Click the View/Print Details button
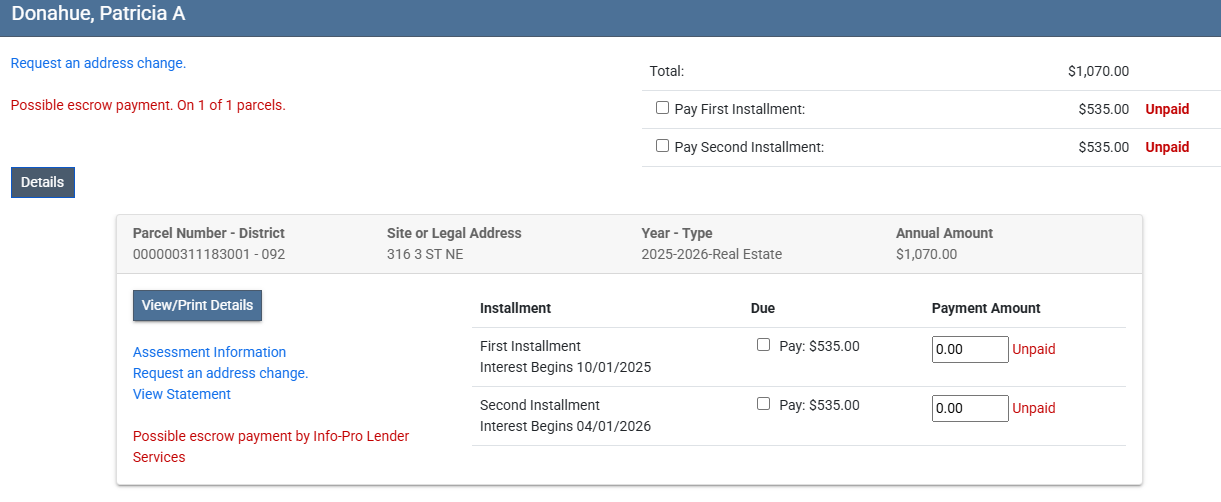The height and width of the screenshot is (502, 1221). (x=197, y=305)
